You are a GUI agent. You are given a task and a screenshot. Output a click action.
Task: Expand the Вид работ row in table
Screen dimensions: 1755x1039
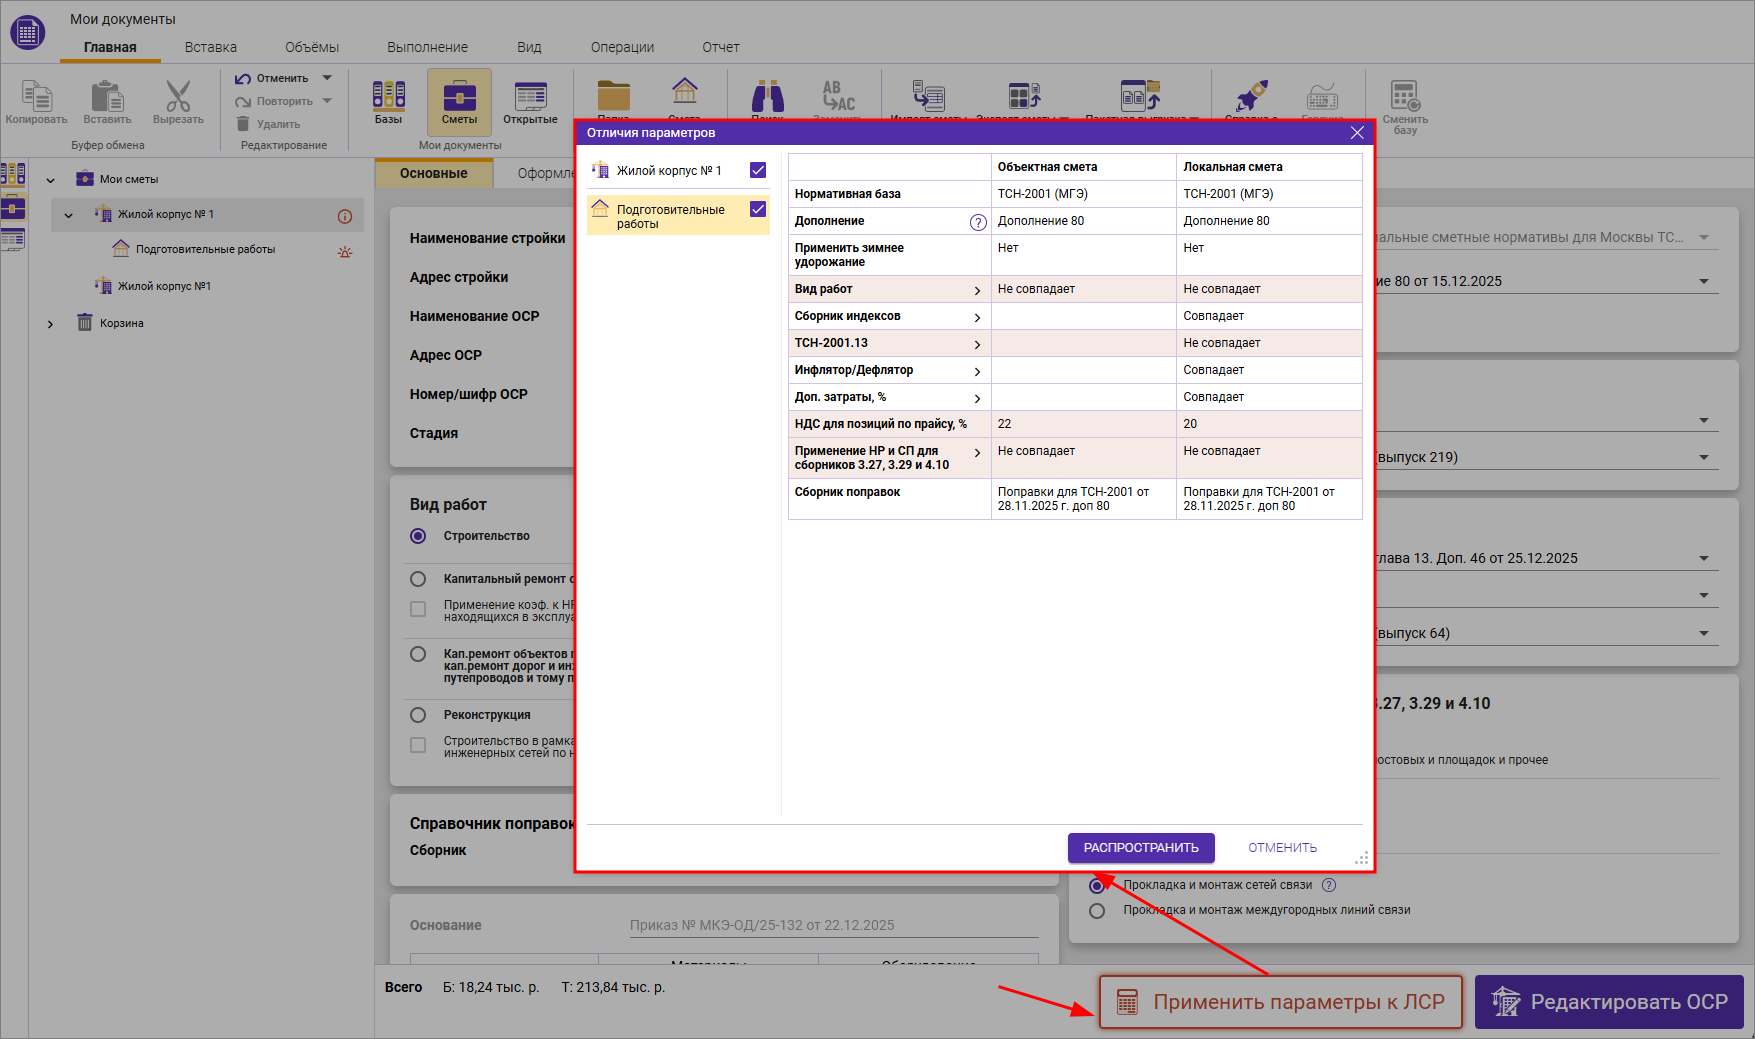point(977,290)
